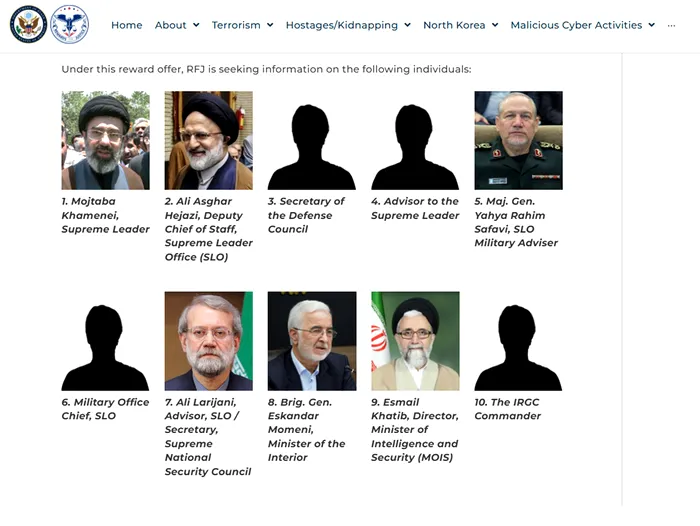Screen dimensions: 700x526
Task: Click the Secretary of the Defense Council silhouette
Action: [x=312, y=147]
